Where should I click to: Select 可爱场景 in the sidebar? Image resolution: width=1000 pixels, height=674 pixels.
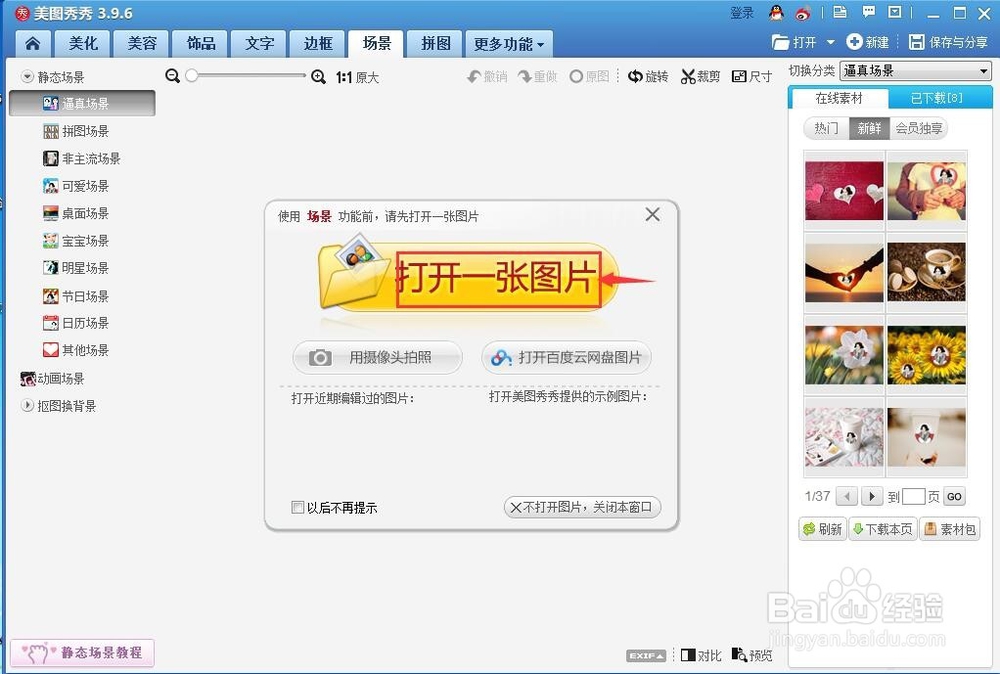(x=76, y=186)
